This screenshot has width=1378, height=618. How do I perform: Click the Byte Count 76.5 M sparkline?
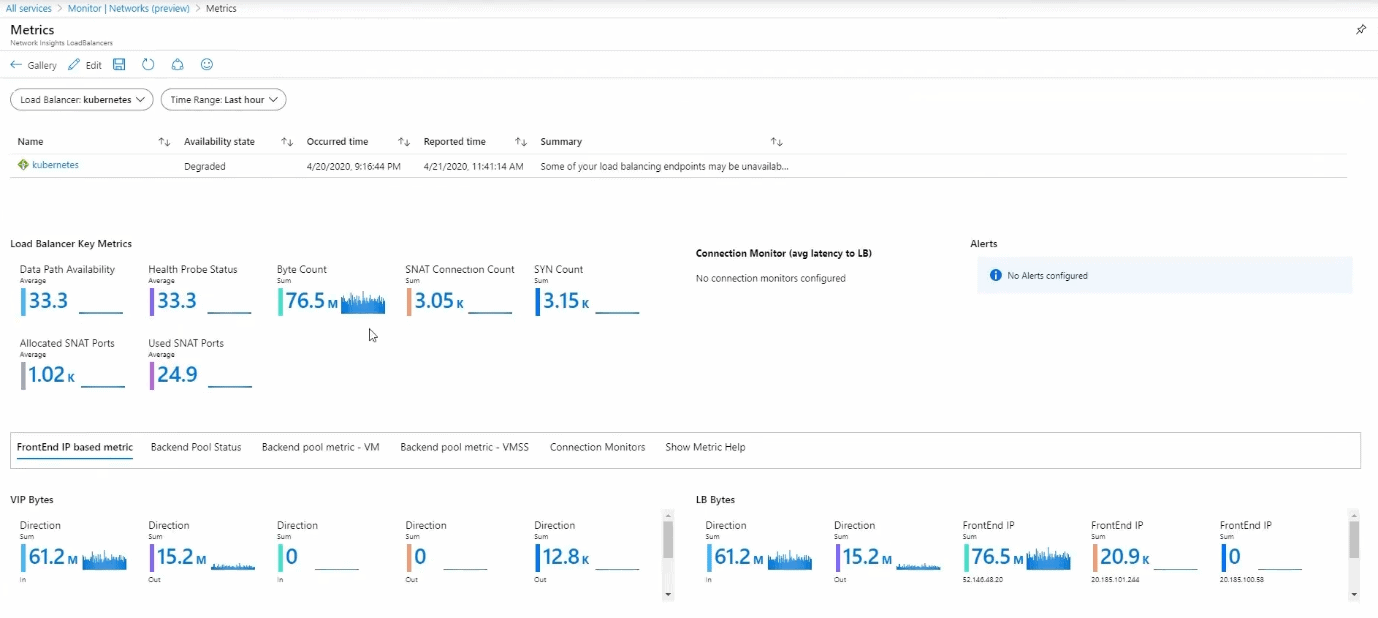(x=363, y=302)
